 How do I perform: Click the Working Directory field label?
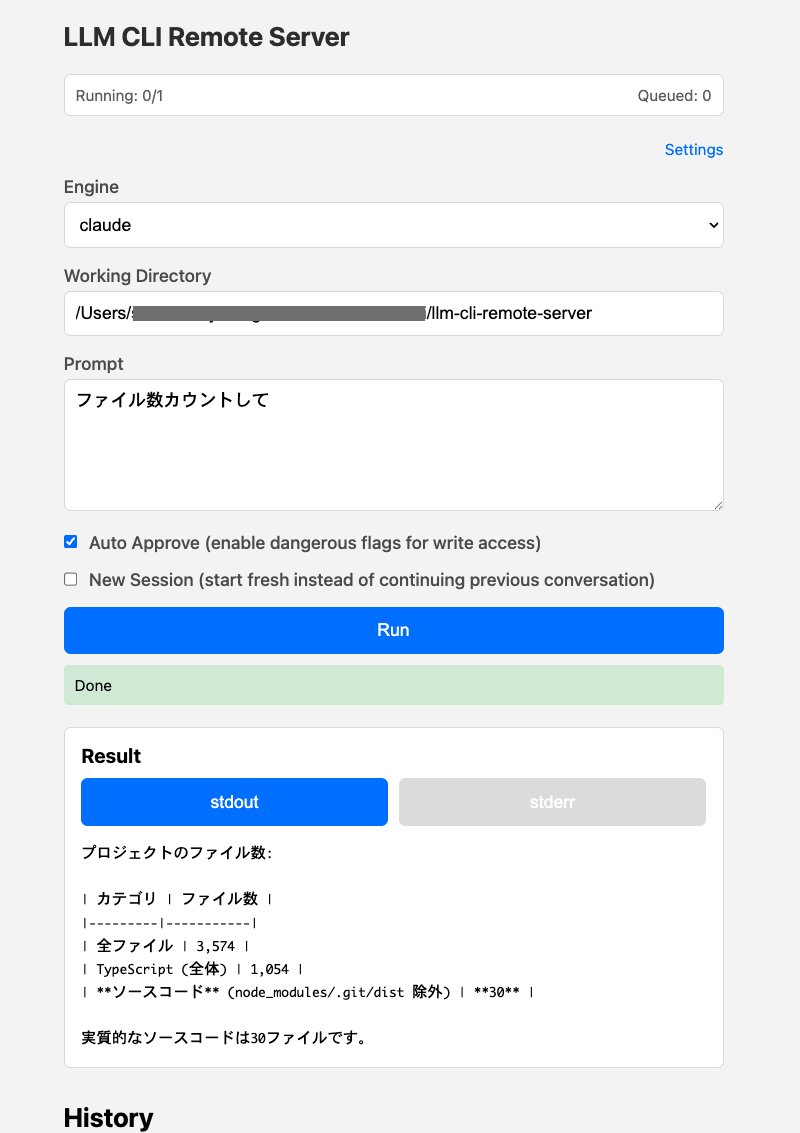tap(137, 275)
